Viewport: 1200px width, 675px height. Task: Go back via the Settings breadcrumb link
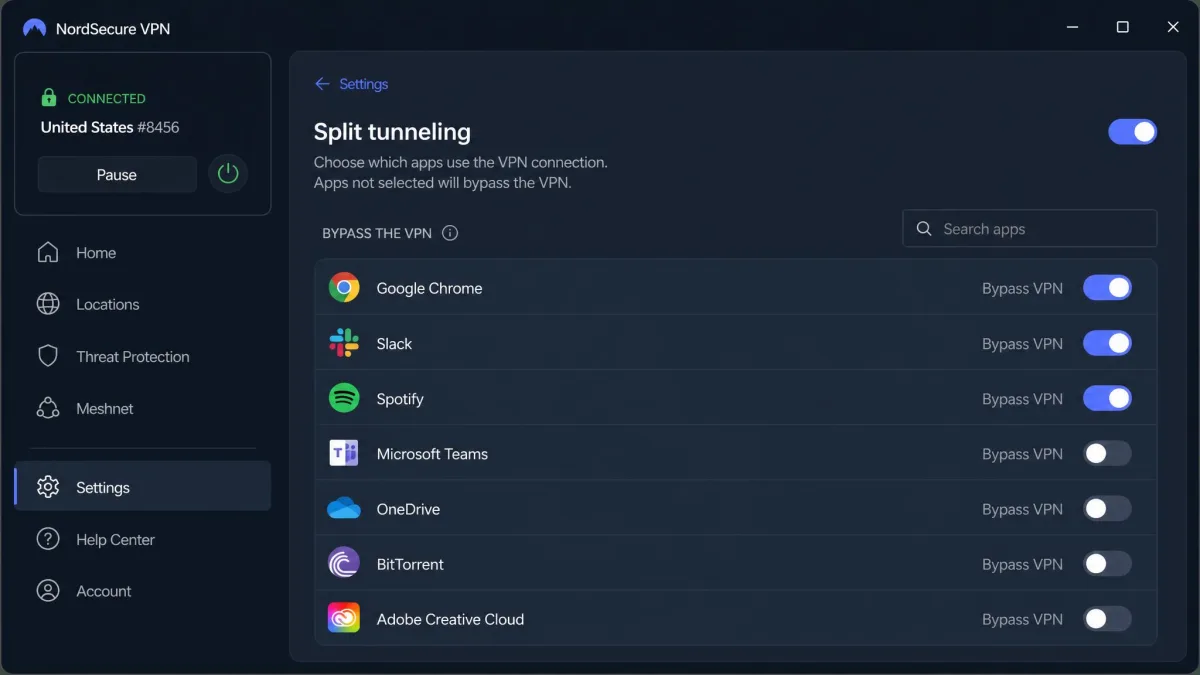[x=363, y=84]
